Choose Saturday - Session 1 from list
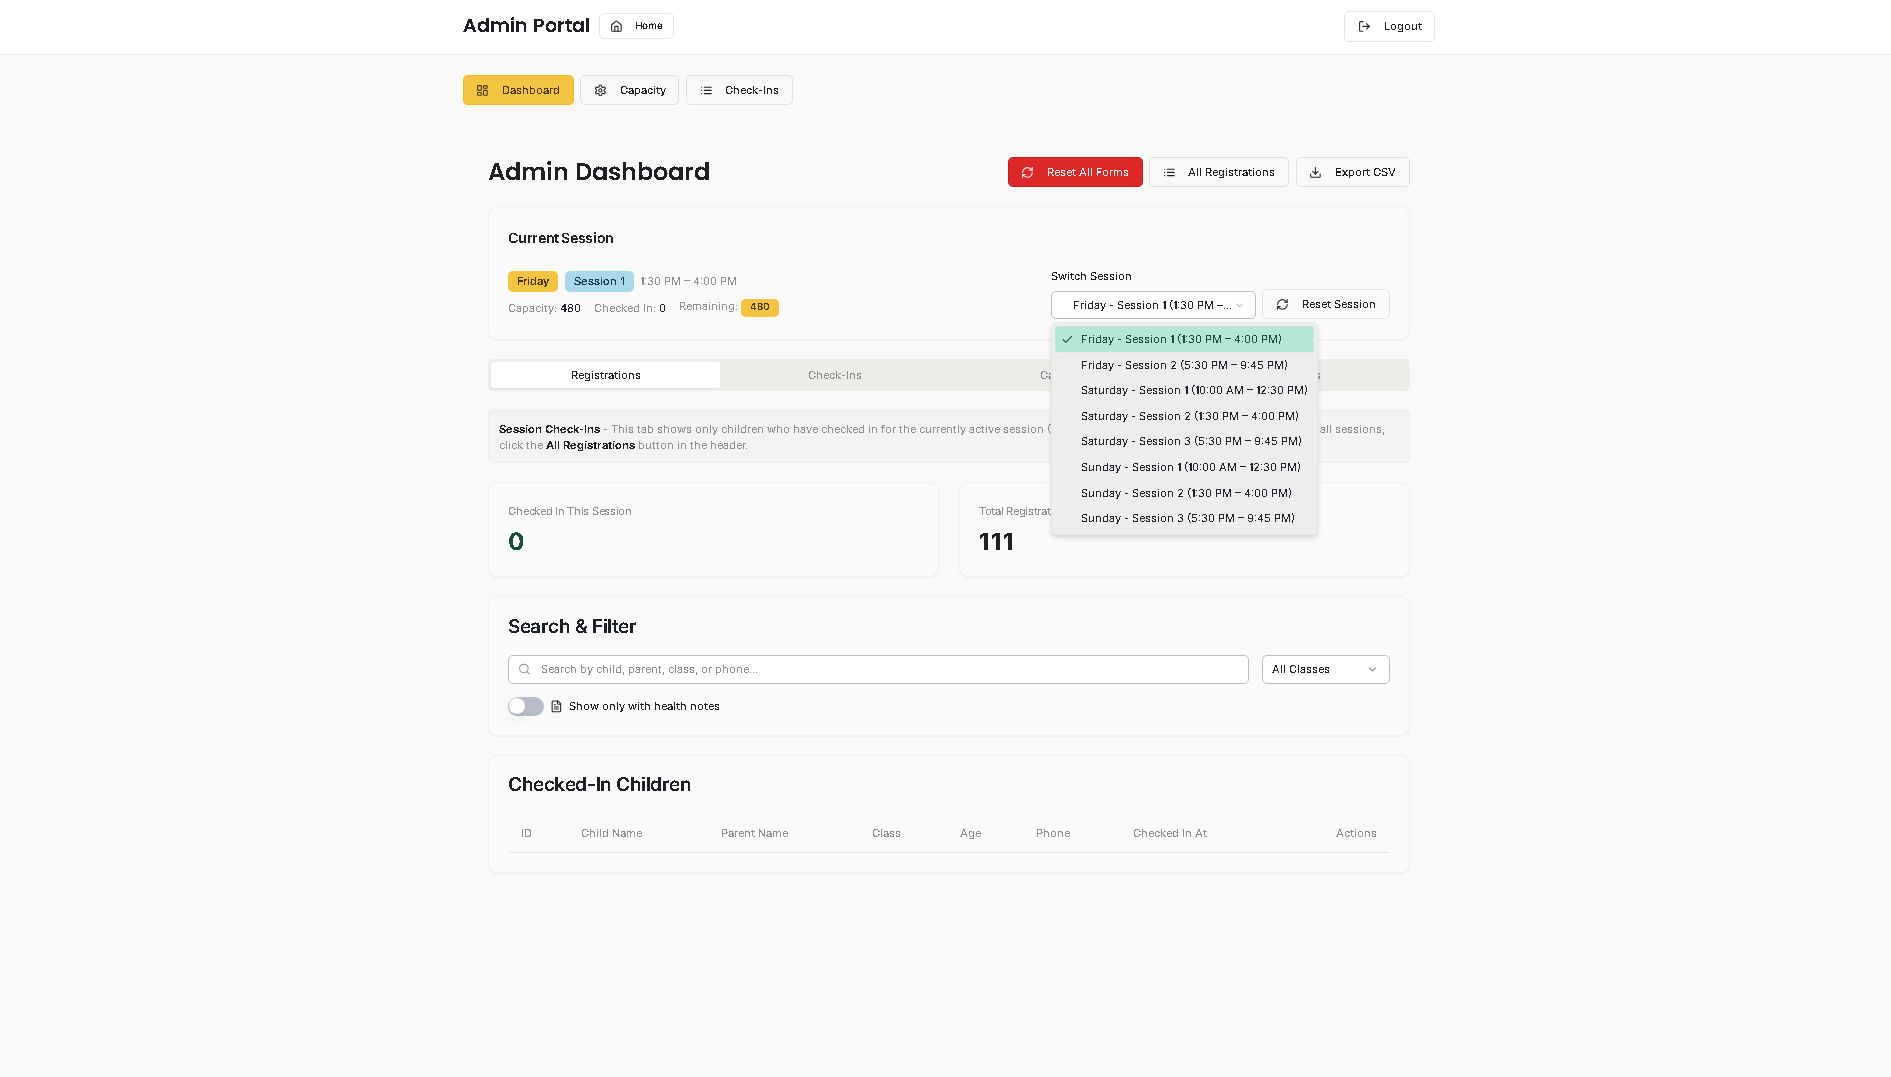Screen dimensions: 1891x1077 1193,391
